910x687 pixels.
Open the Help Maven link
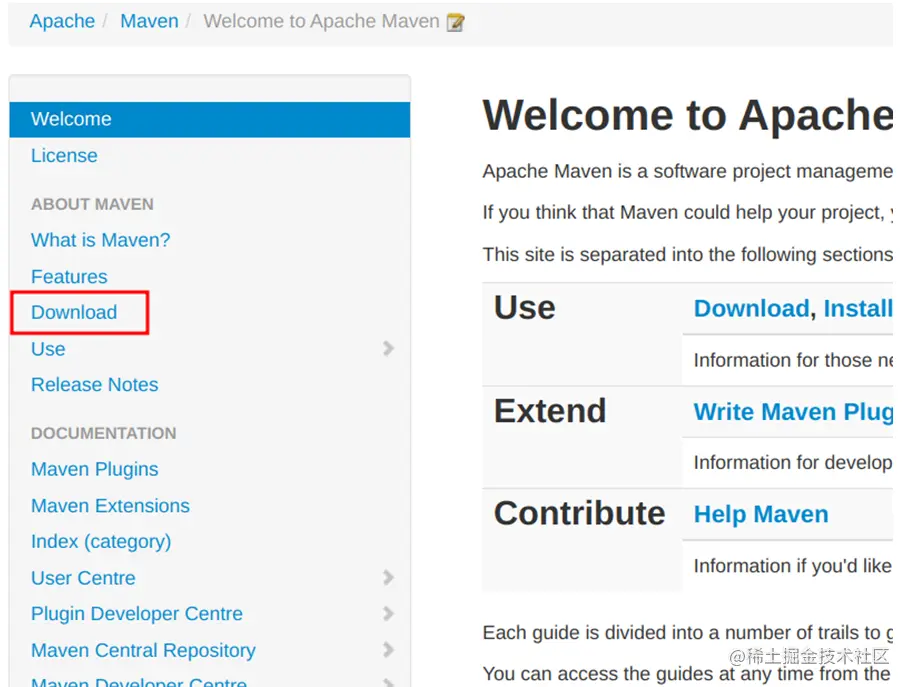click(761, 515)
